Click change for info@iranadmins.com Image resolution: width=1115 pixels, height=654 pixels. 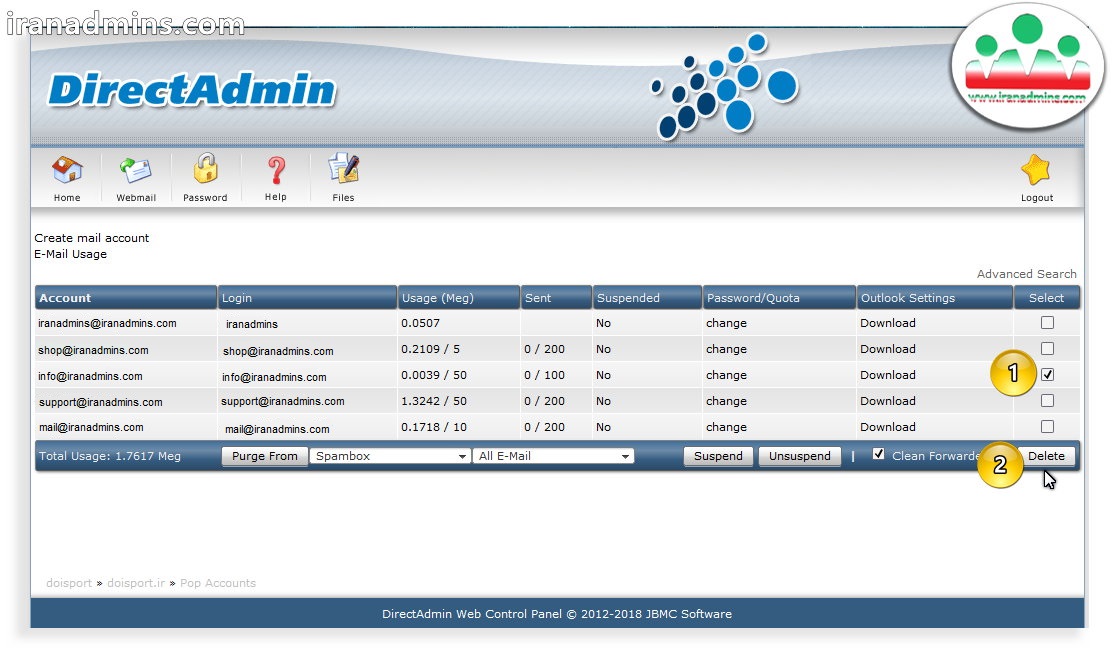click(726, 375)
